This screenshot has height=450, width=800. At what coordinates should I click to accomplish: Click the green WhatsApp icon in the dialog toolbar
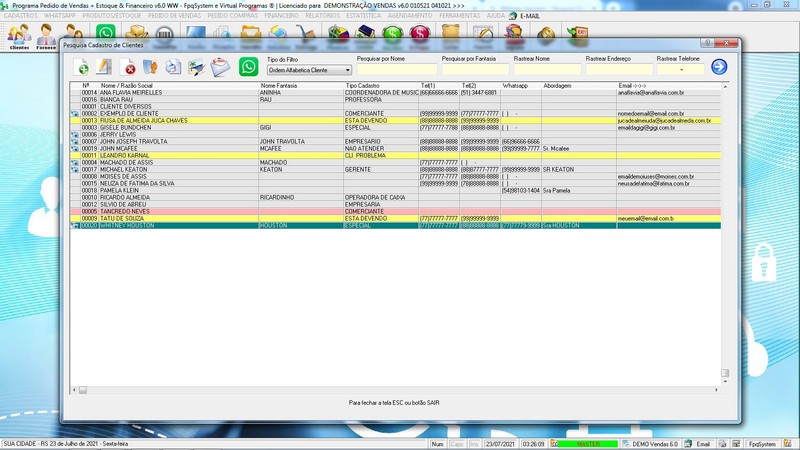coord(248,67)
